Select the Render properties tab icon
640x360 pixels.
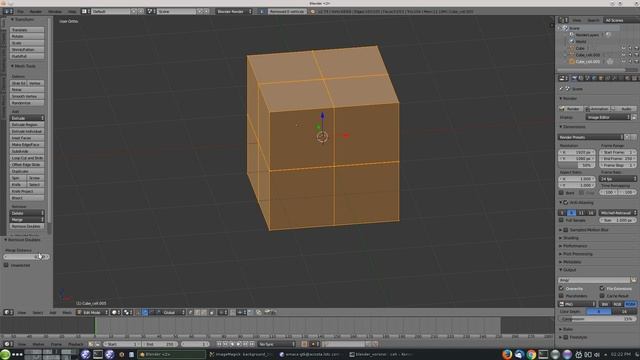574,78
